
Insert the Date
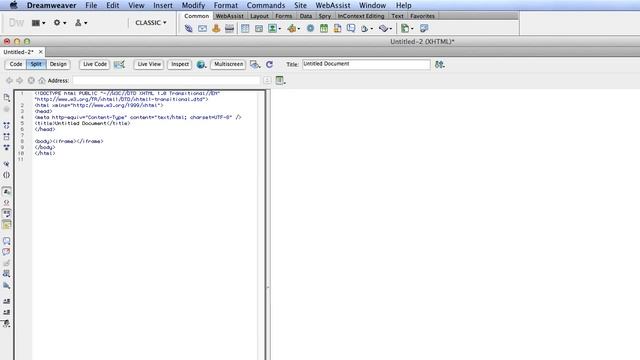point(324,29)
